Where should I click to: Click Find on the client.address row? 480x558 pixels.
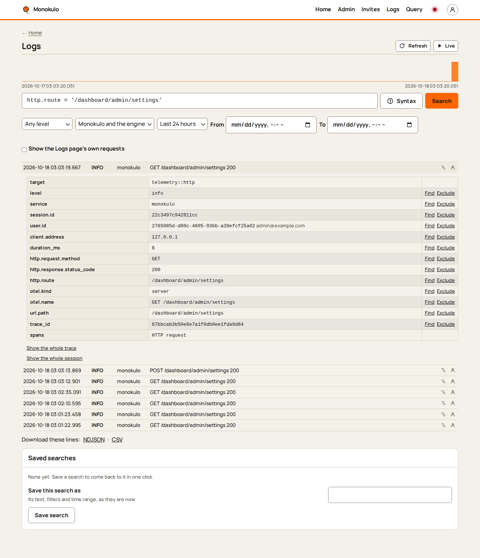click(x=429, y=237)
